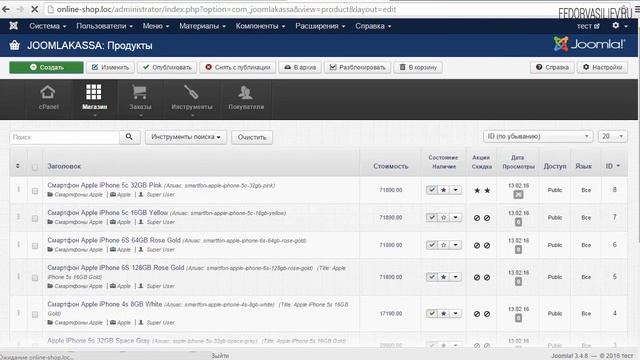
Task: Open the Меню menu
Action: click(156, 26)
